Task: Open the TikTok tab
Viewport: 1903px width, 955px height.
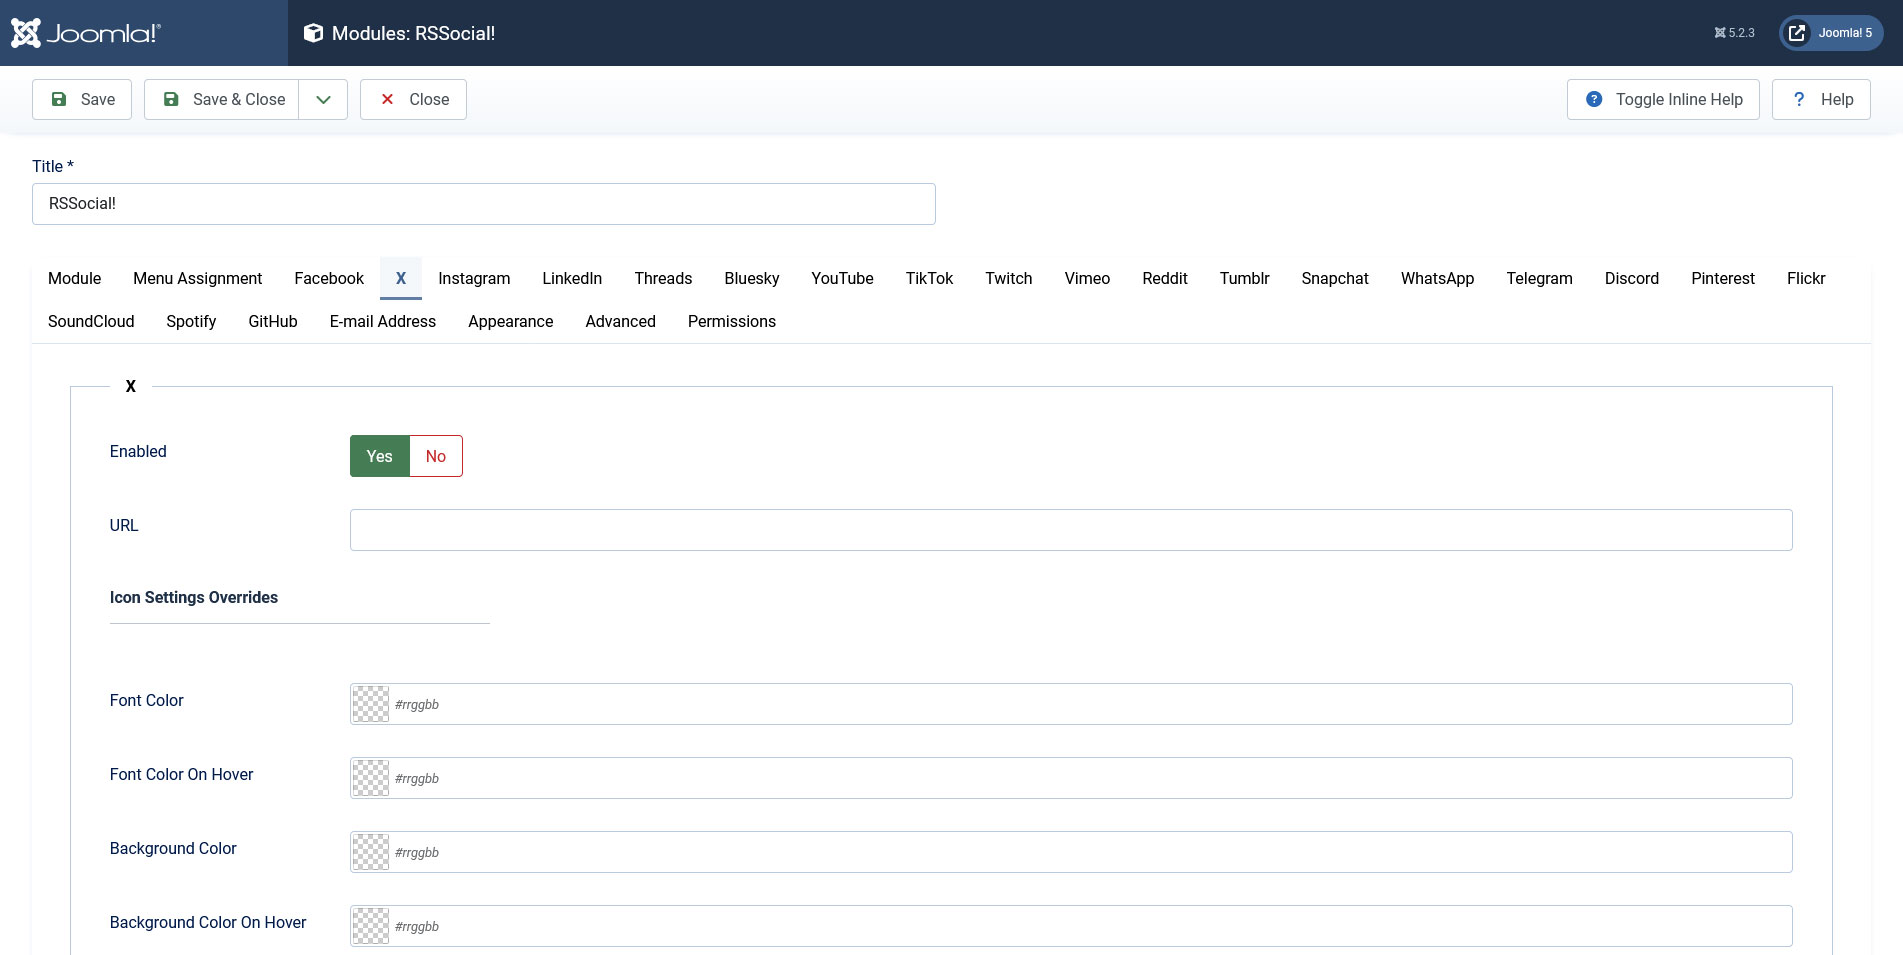Action: tap(929, 278)
